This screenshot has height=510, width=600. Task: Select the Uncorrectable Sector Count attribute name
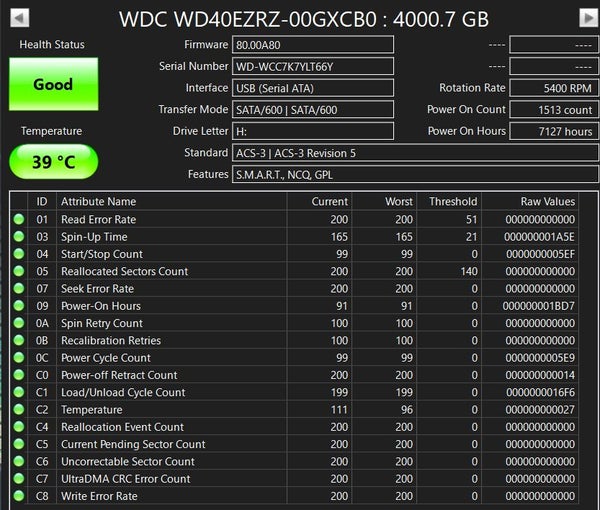pyautogui.click(x=128, y=461)
